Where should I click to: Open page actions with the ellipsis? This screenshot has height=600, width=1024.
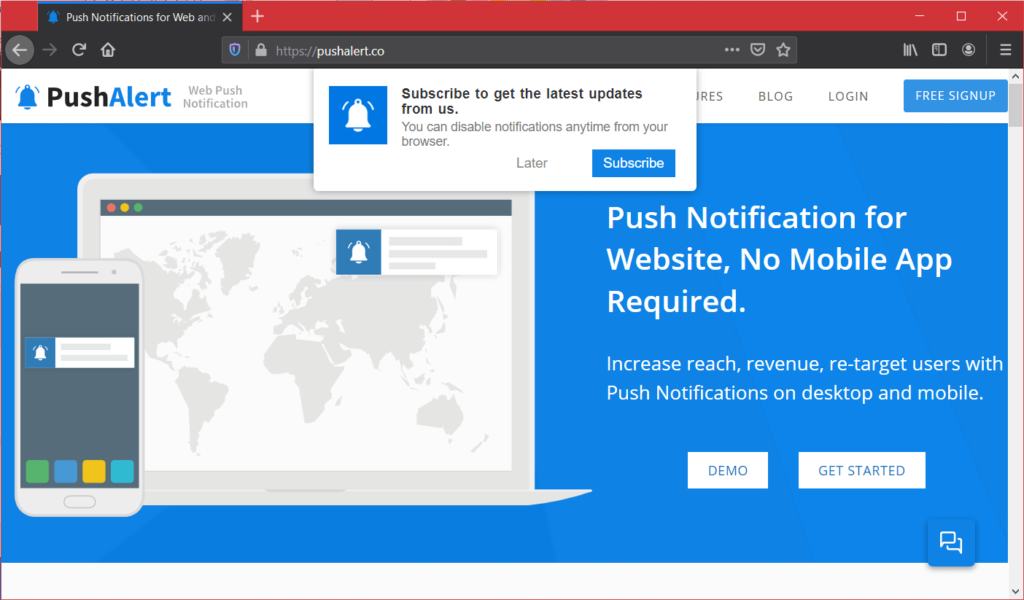(733, 49)
